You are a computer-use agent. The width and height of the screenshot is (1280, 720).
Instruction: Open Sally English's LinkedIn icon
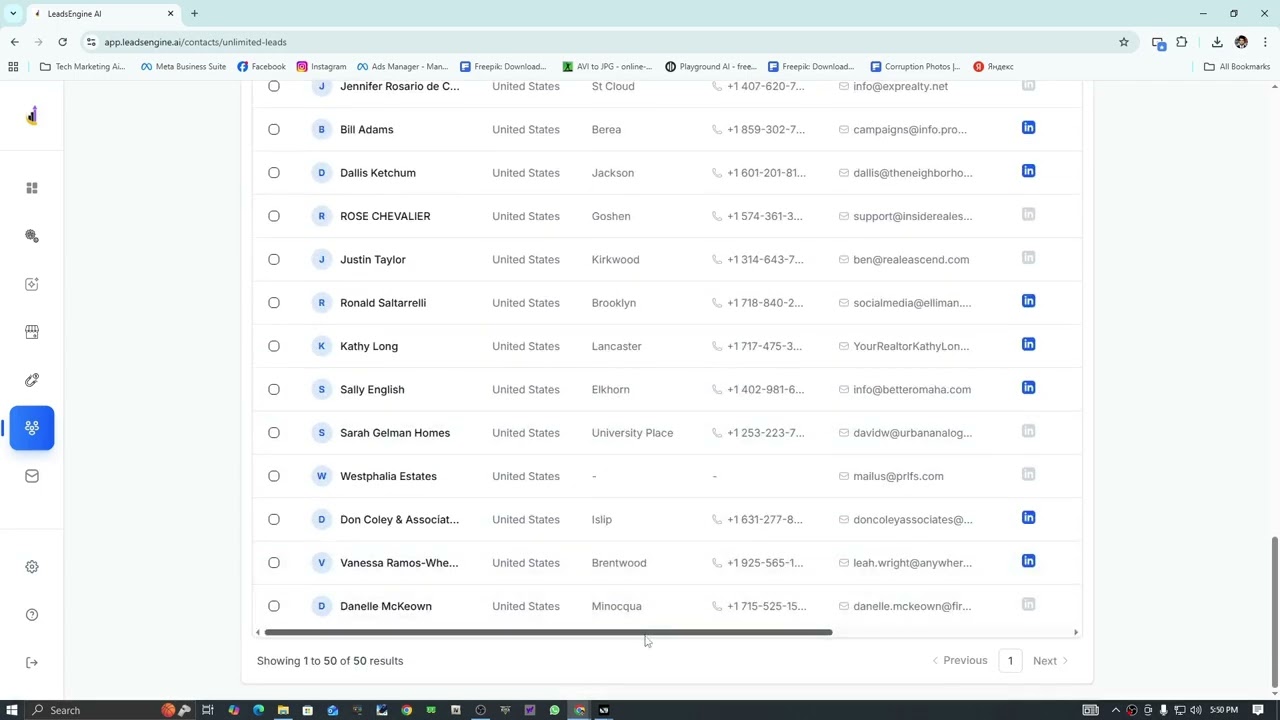pos(1028,388)
